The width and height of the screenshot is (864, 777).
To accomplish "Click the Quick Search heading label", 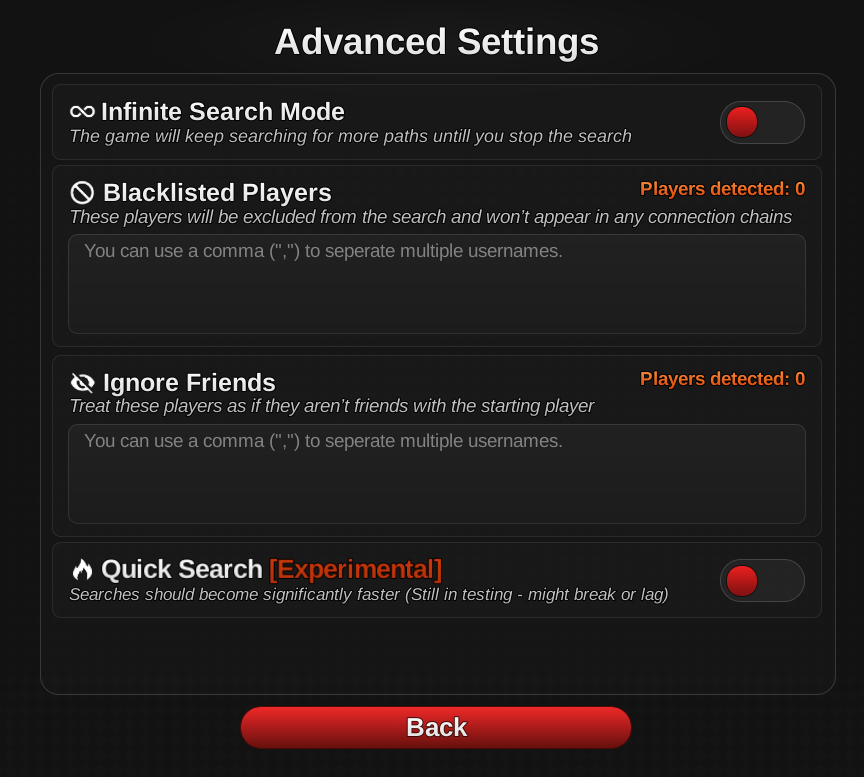I will click(x=182, y=569).
